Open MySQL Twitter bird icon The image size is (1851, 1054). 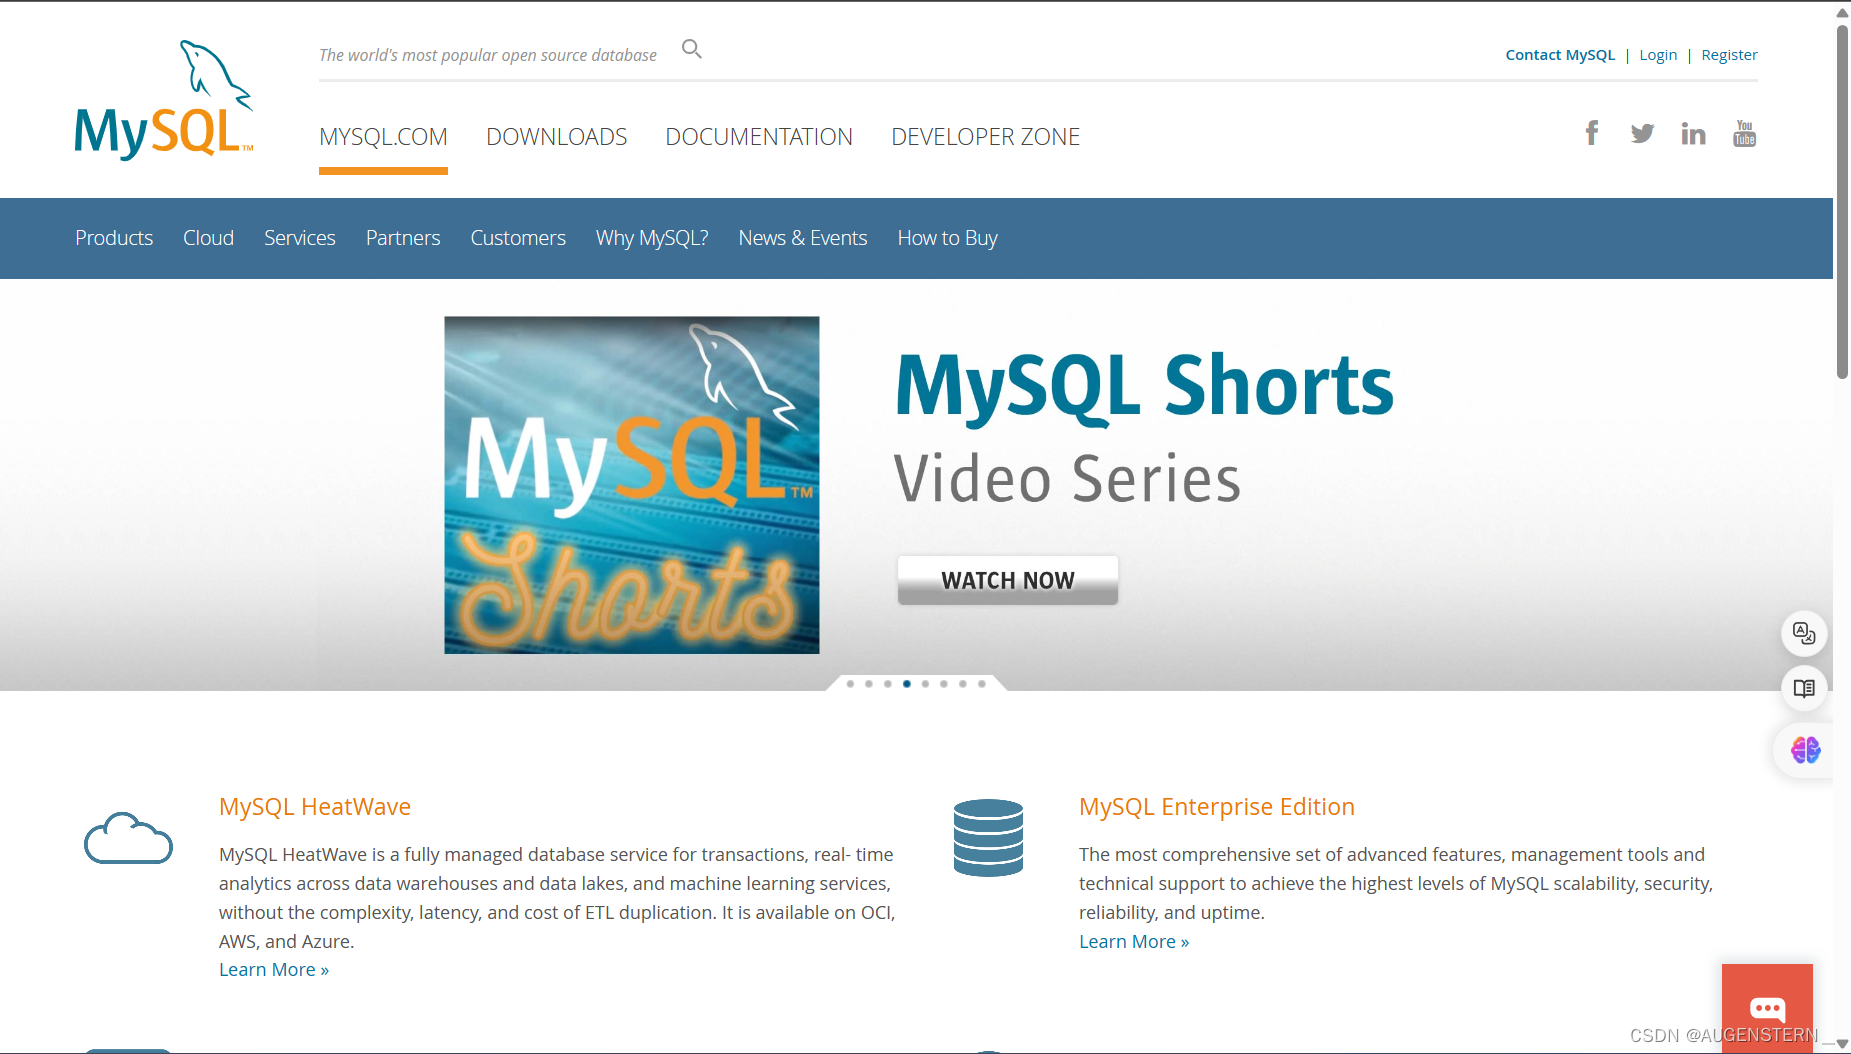point(1642,133)
